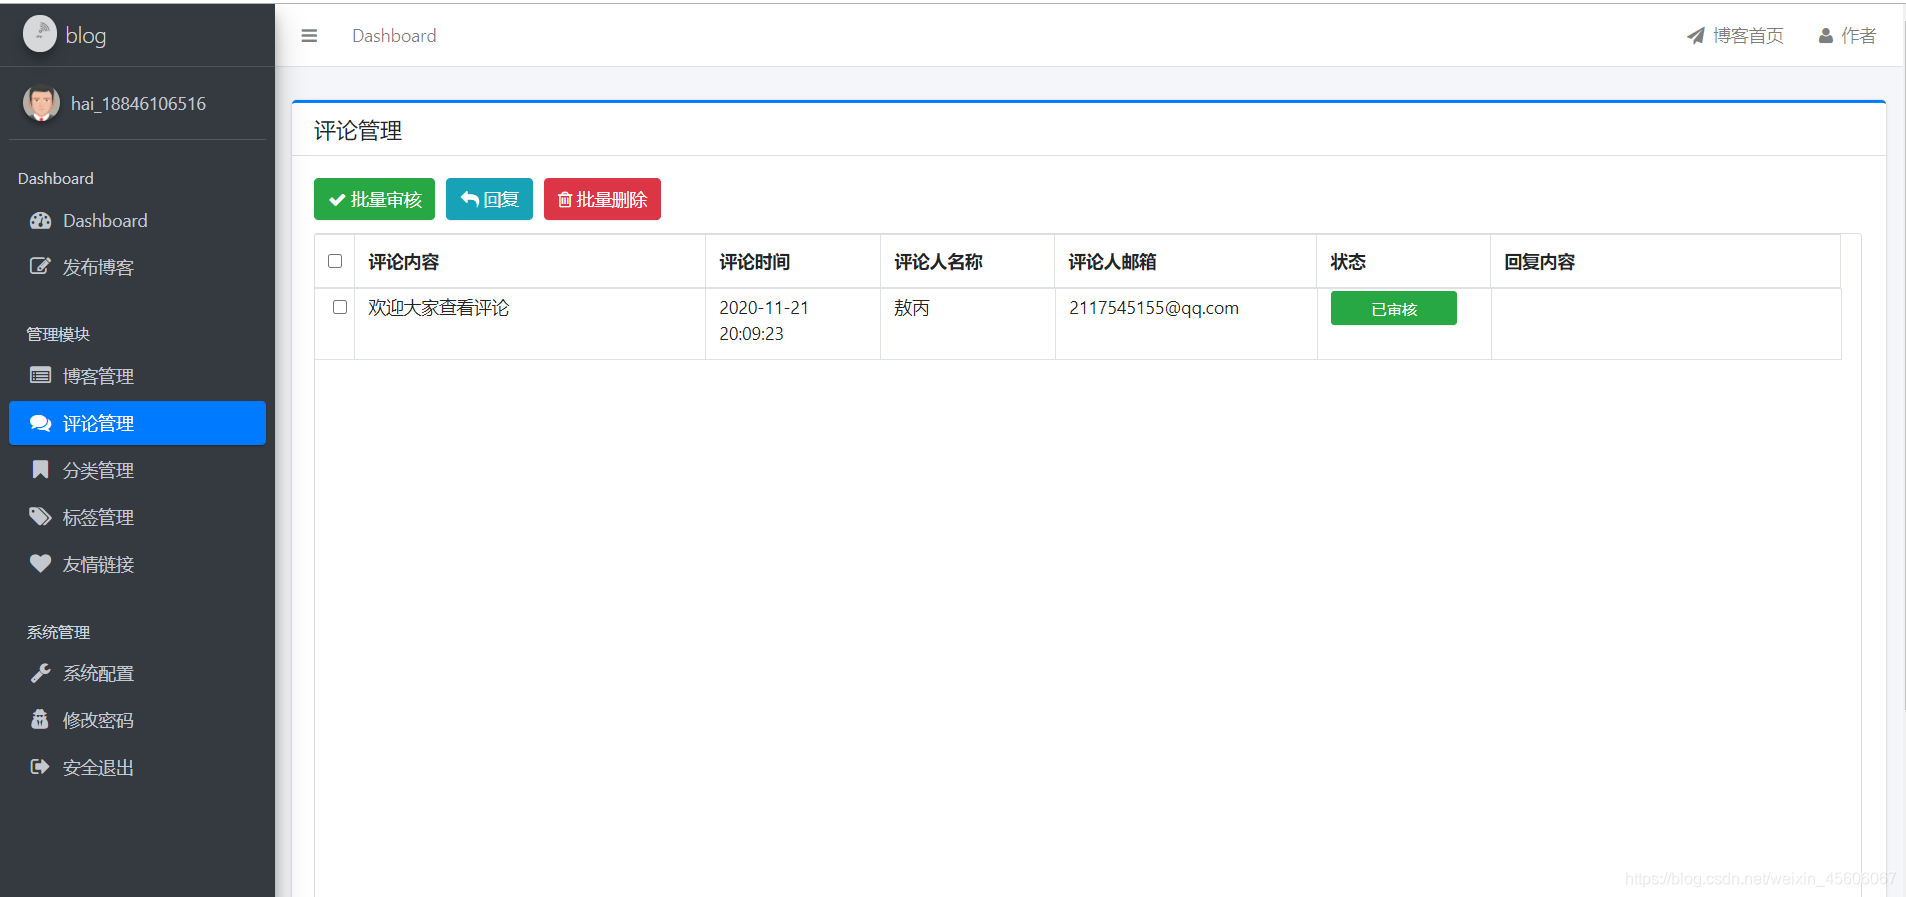Click the green 已审核 status button
The height and width of the screenshot is (897, 1906).
pyautogui.click(x=1393, y=308)
